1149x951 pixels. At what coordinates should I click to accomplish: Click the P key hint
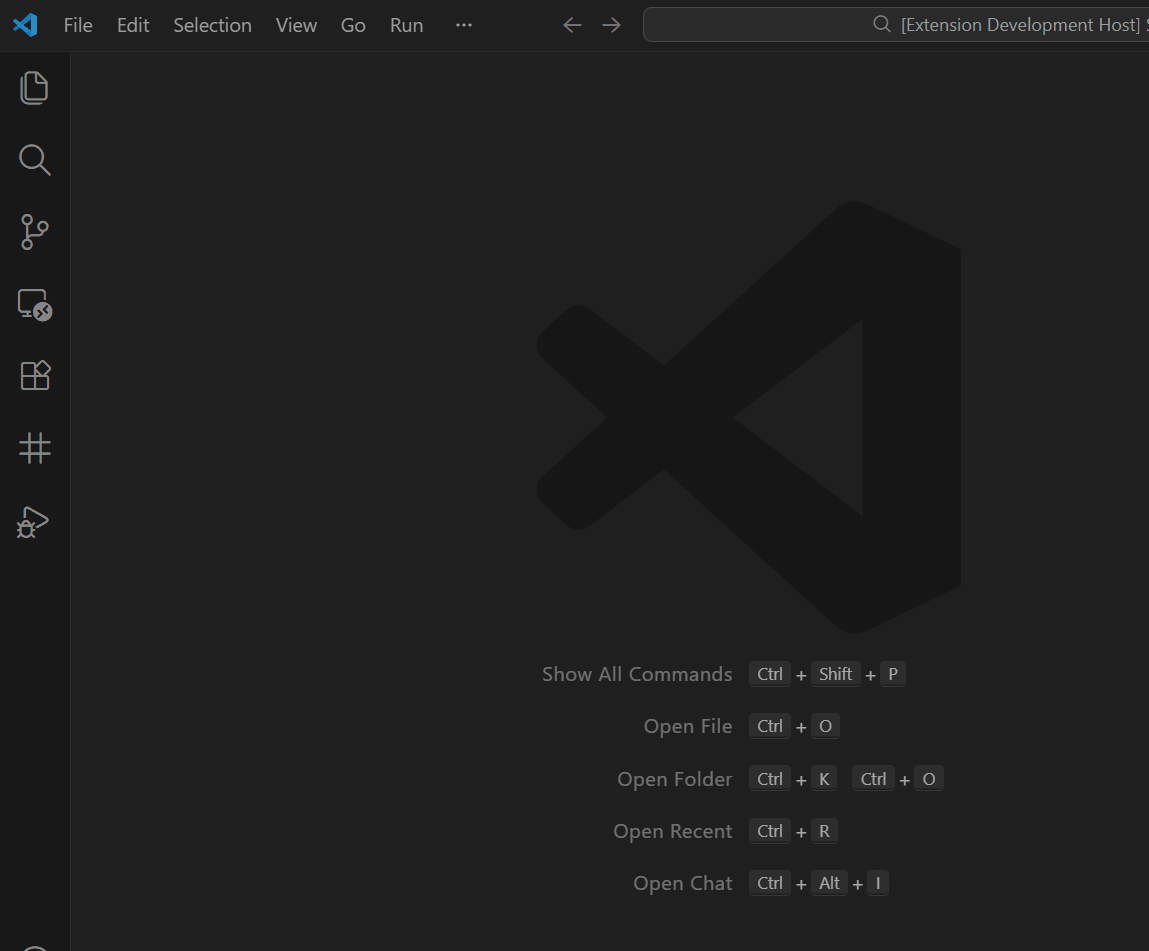(x=893, y=674)
